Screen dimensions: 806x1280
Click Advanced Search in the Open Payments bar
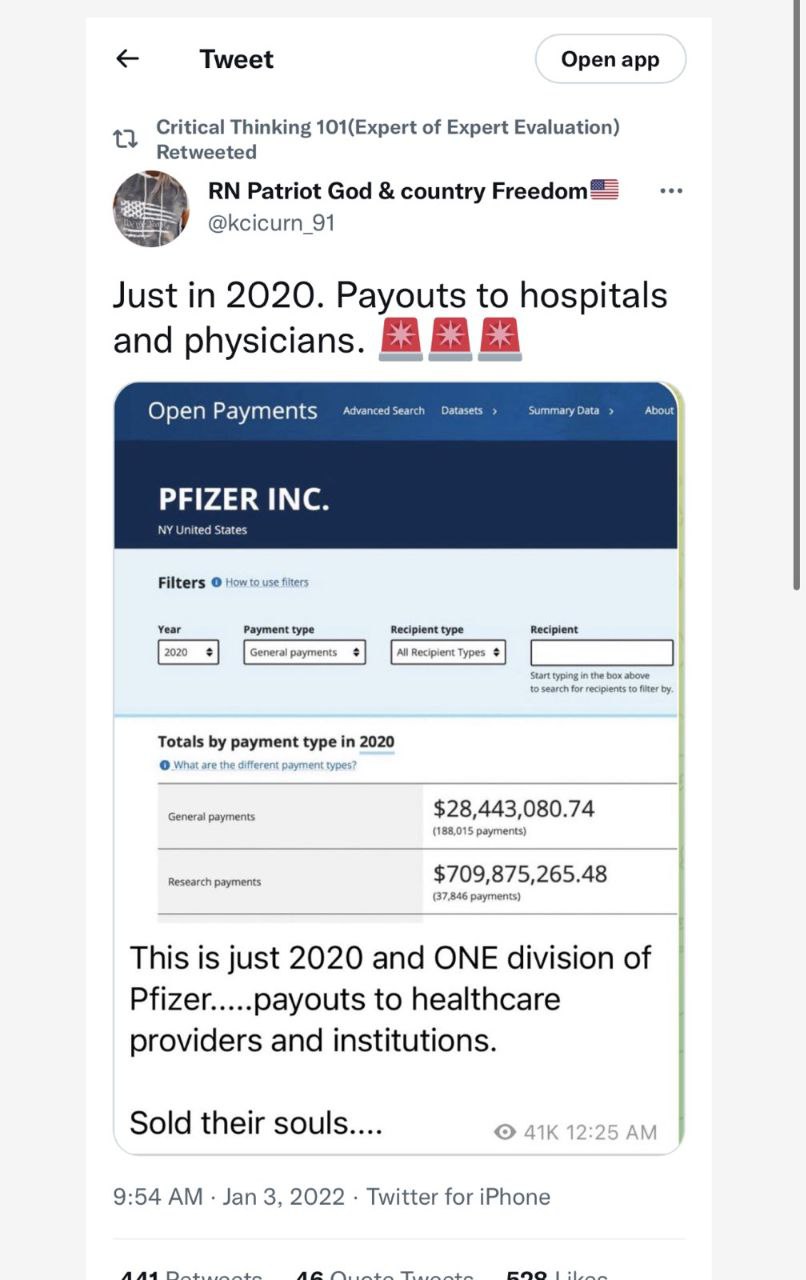(x=383, y=410)
